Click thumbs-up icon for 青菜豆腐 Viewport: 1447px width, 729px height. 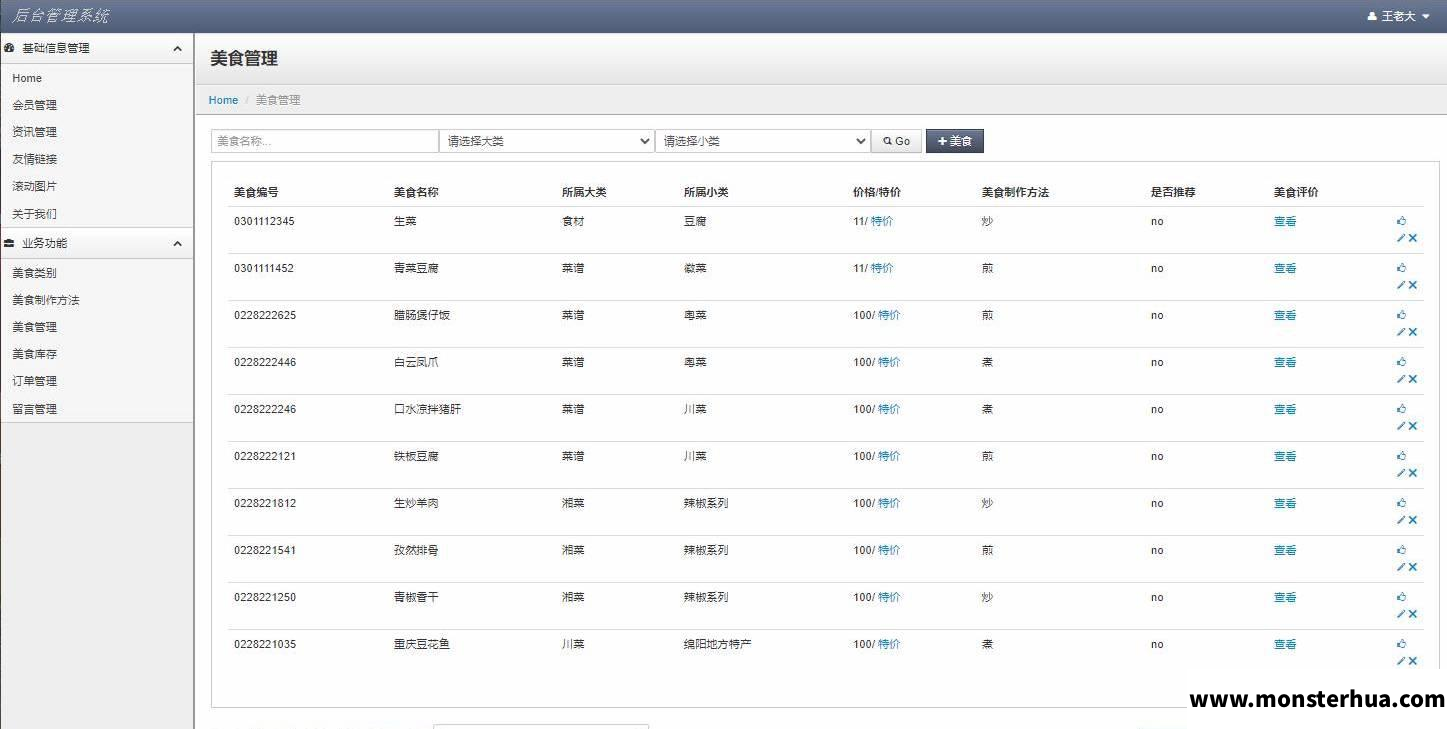(x=1402, y=268)
